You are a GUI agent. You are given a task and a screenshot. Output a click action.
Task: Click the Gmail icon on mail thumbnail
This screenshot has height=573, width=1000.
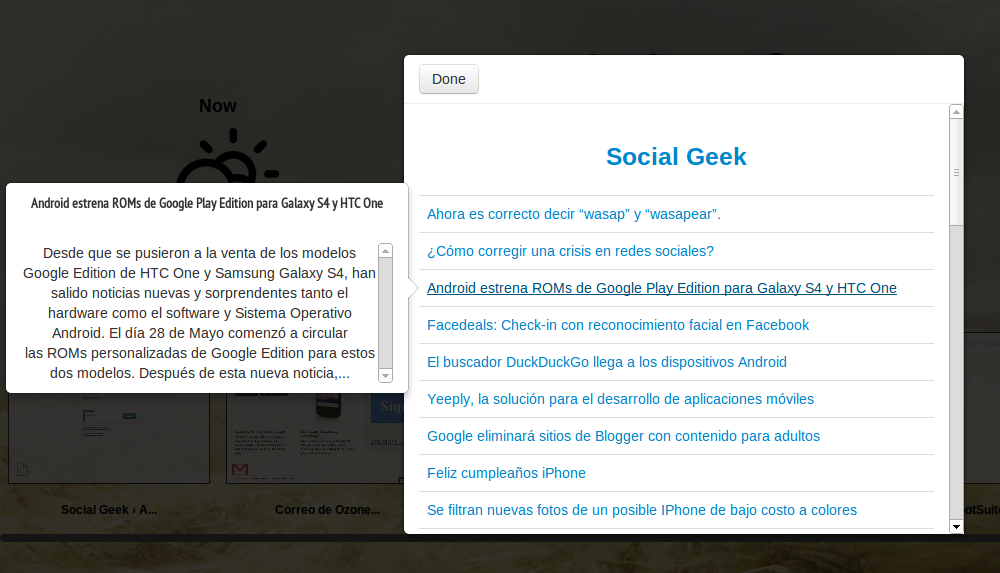pyautogui.click(x=240, y=469)
